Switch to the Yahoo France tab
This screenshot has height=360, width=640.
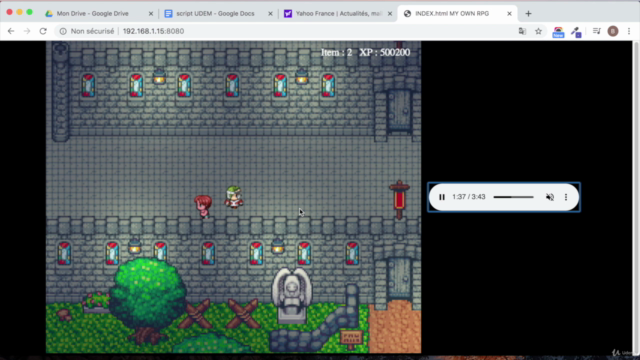click(338, 13)
